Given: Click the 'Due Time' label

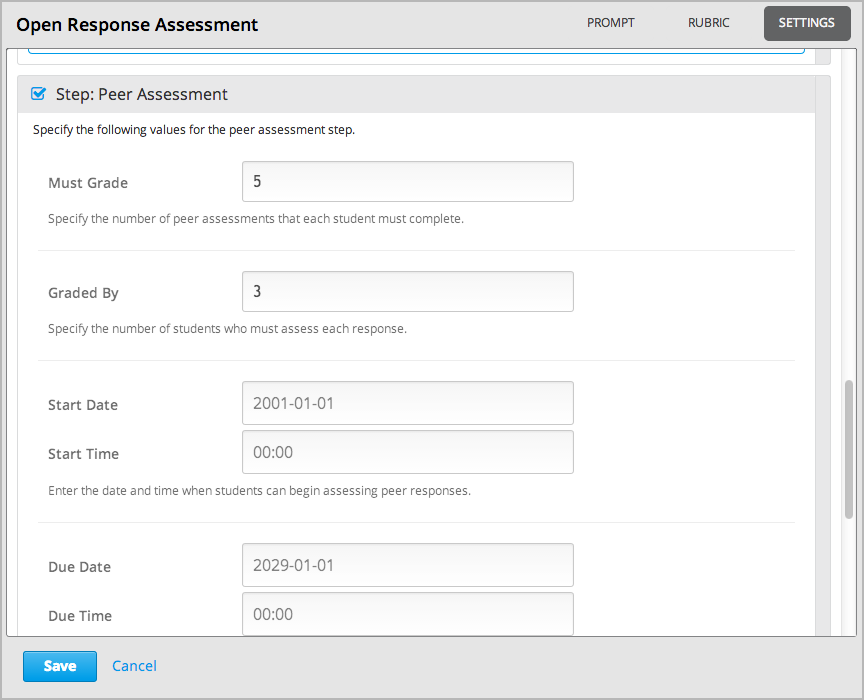Looking at the screenshot, I should [x=80, y=616].
